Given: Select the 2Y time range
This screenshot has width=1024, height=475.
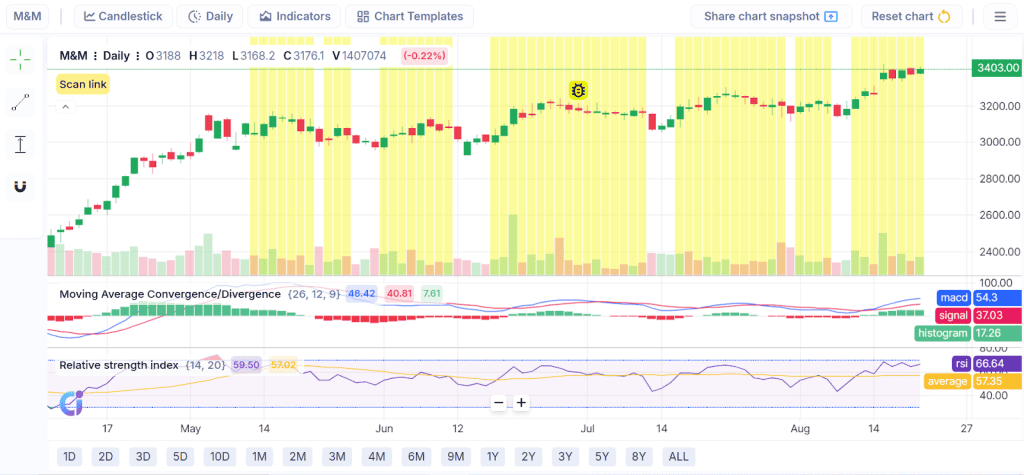Looking at the screenshot, I should (528, 456).
